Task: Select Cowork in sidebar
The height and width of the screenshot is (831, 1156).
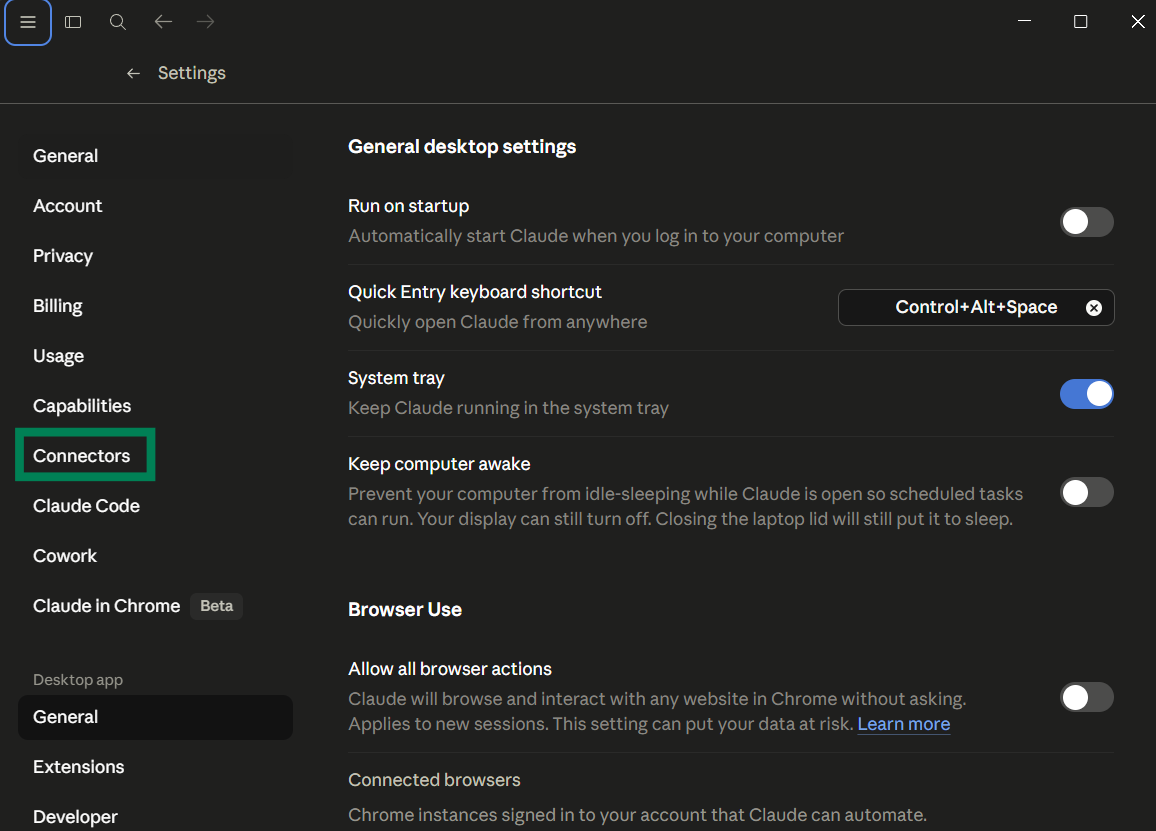Action: point(155,556)
